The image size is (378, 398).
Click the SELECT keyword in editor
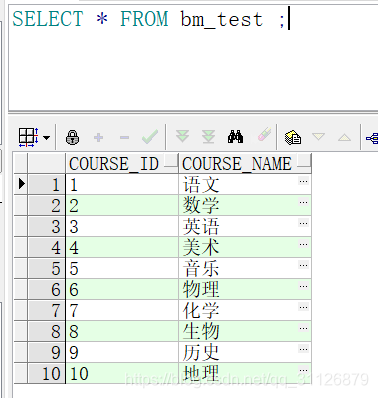48,19
